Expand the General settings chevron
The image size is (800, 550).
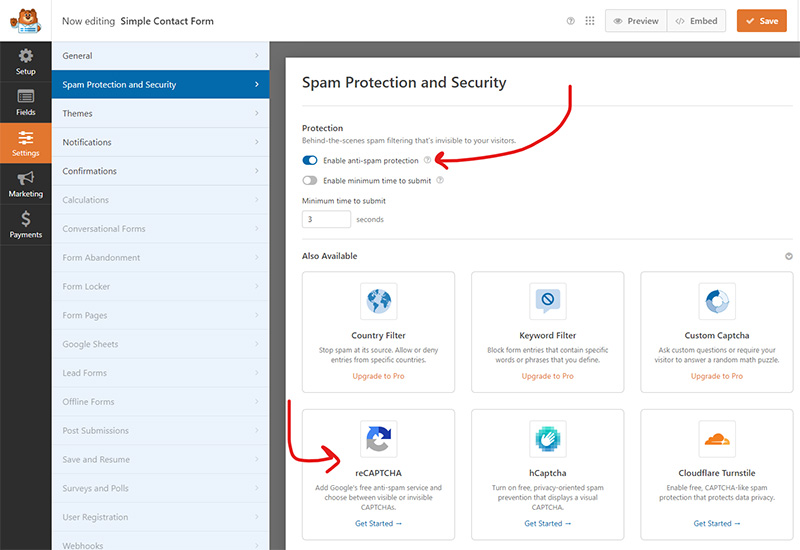[257, 56]
